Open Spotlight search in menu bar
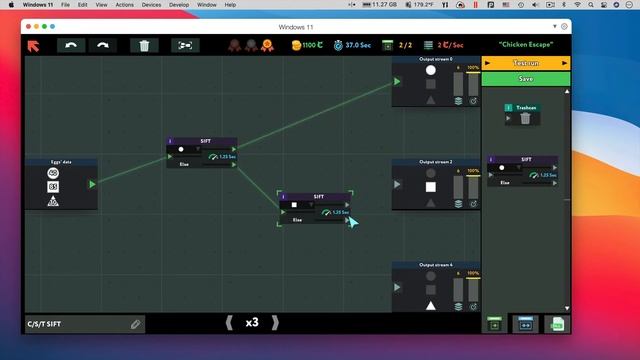This screenshot has height=360, width=640. click(x=591, y=5)
